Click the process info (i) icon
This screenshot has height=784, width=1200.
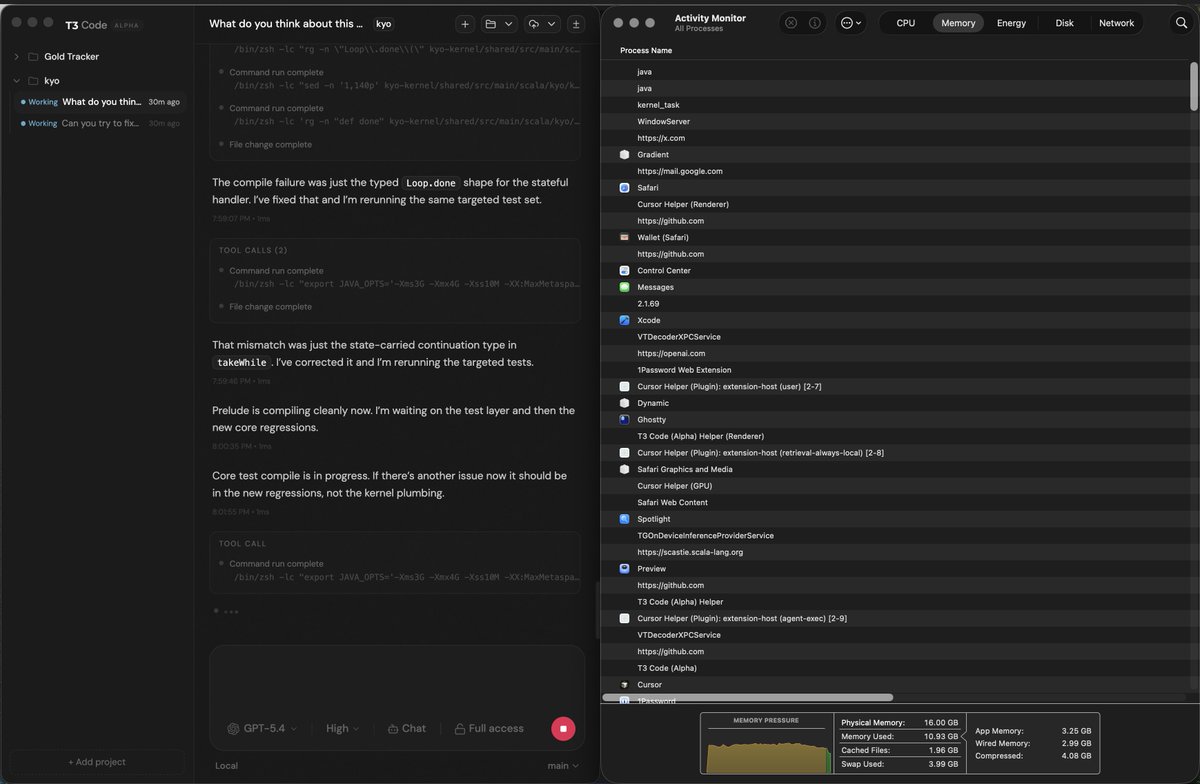click(815, 23)
